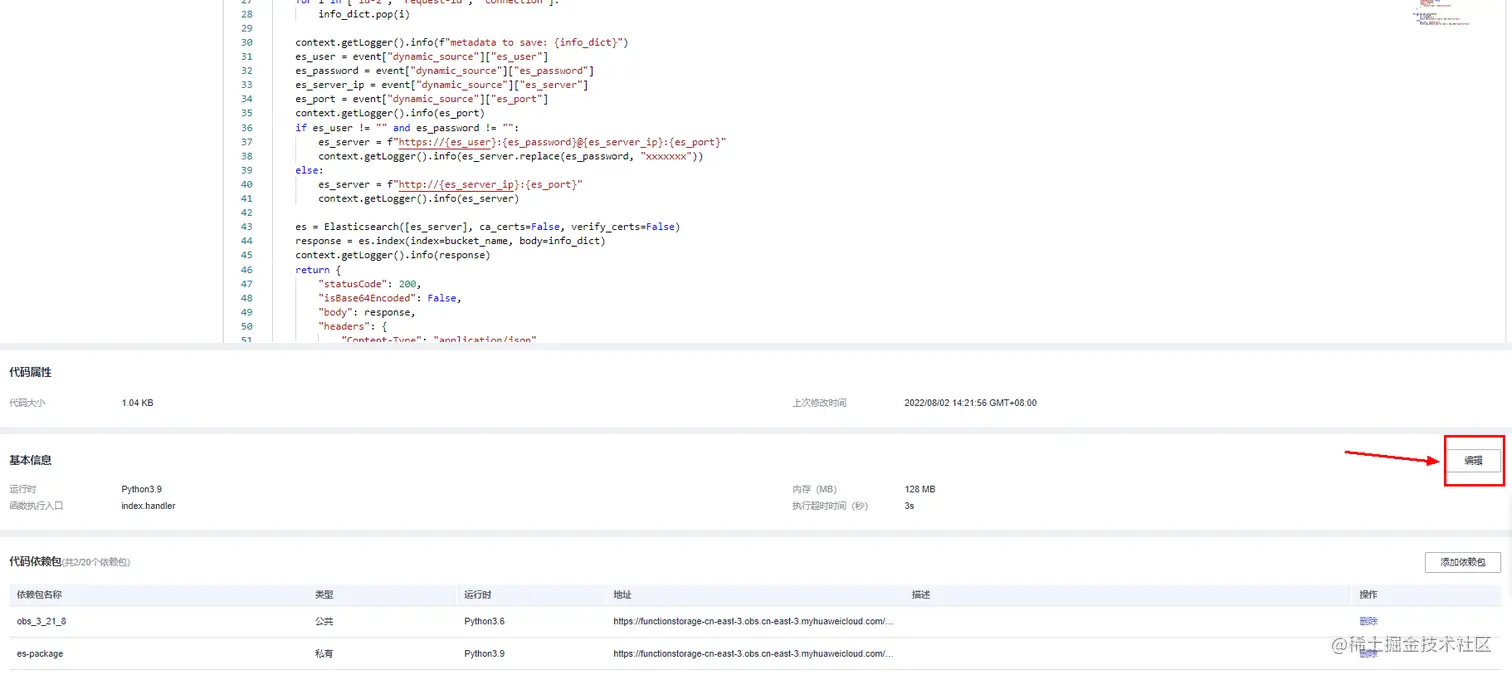Click the 函数执行入口 label
This screenshot has width=1512, height=675.
pos(36,506)
